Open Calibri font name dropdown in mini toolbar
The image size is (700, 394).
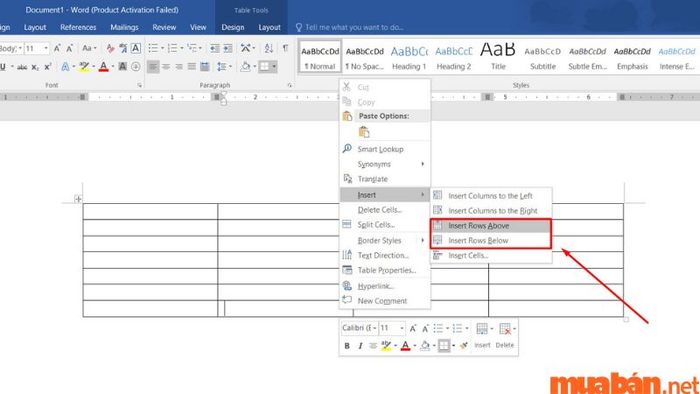[375, 328]
